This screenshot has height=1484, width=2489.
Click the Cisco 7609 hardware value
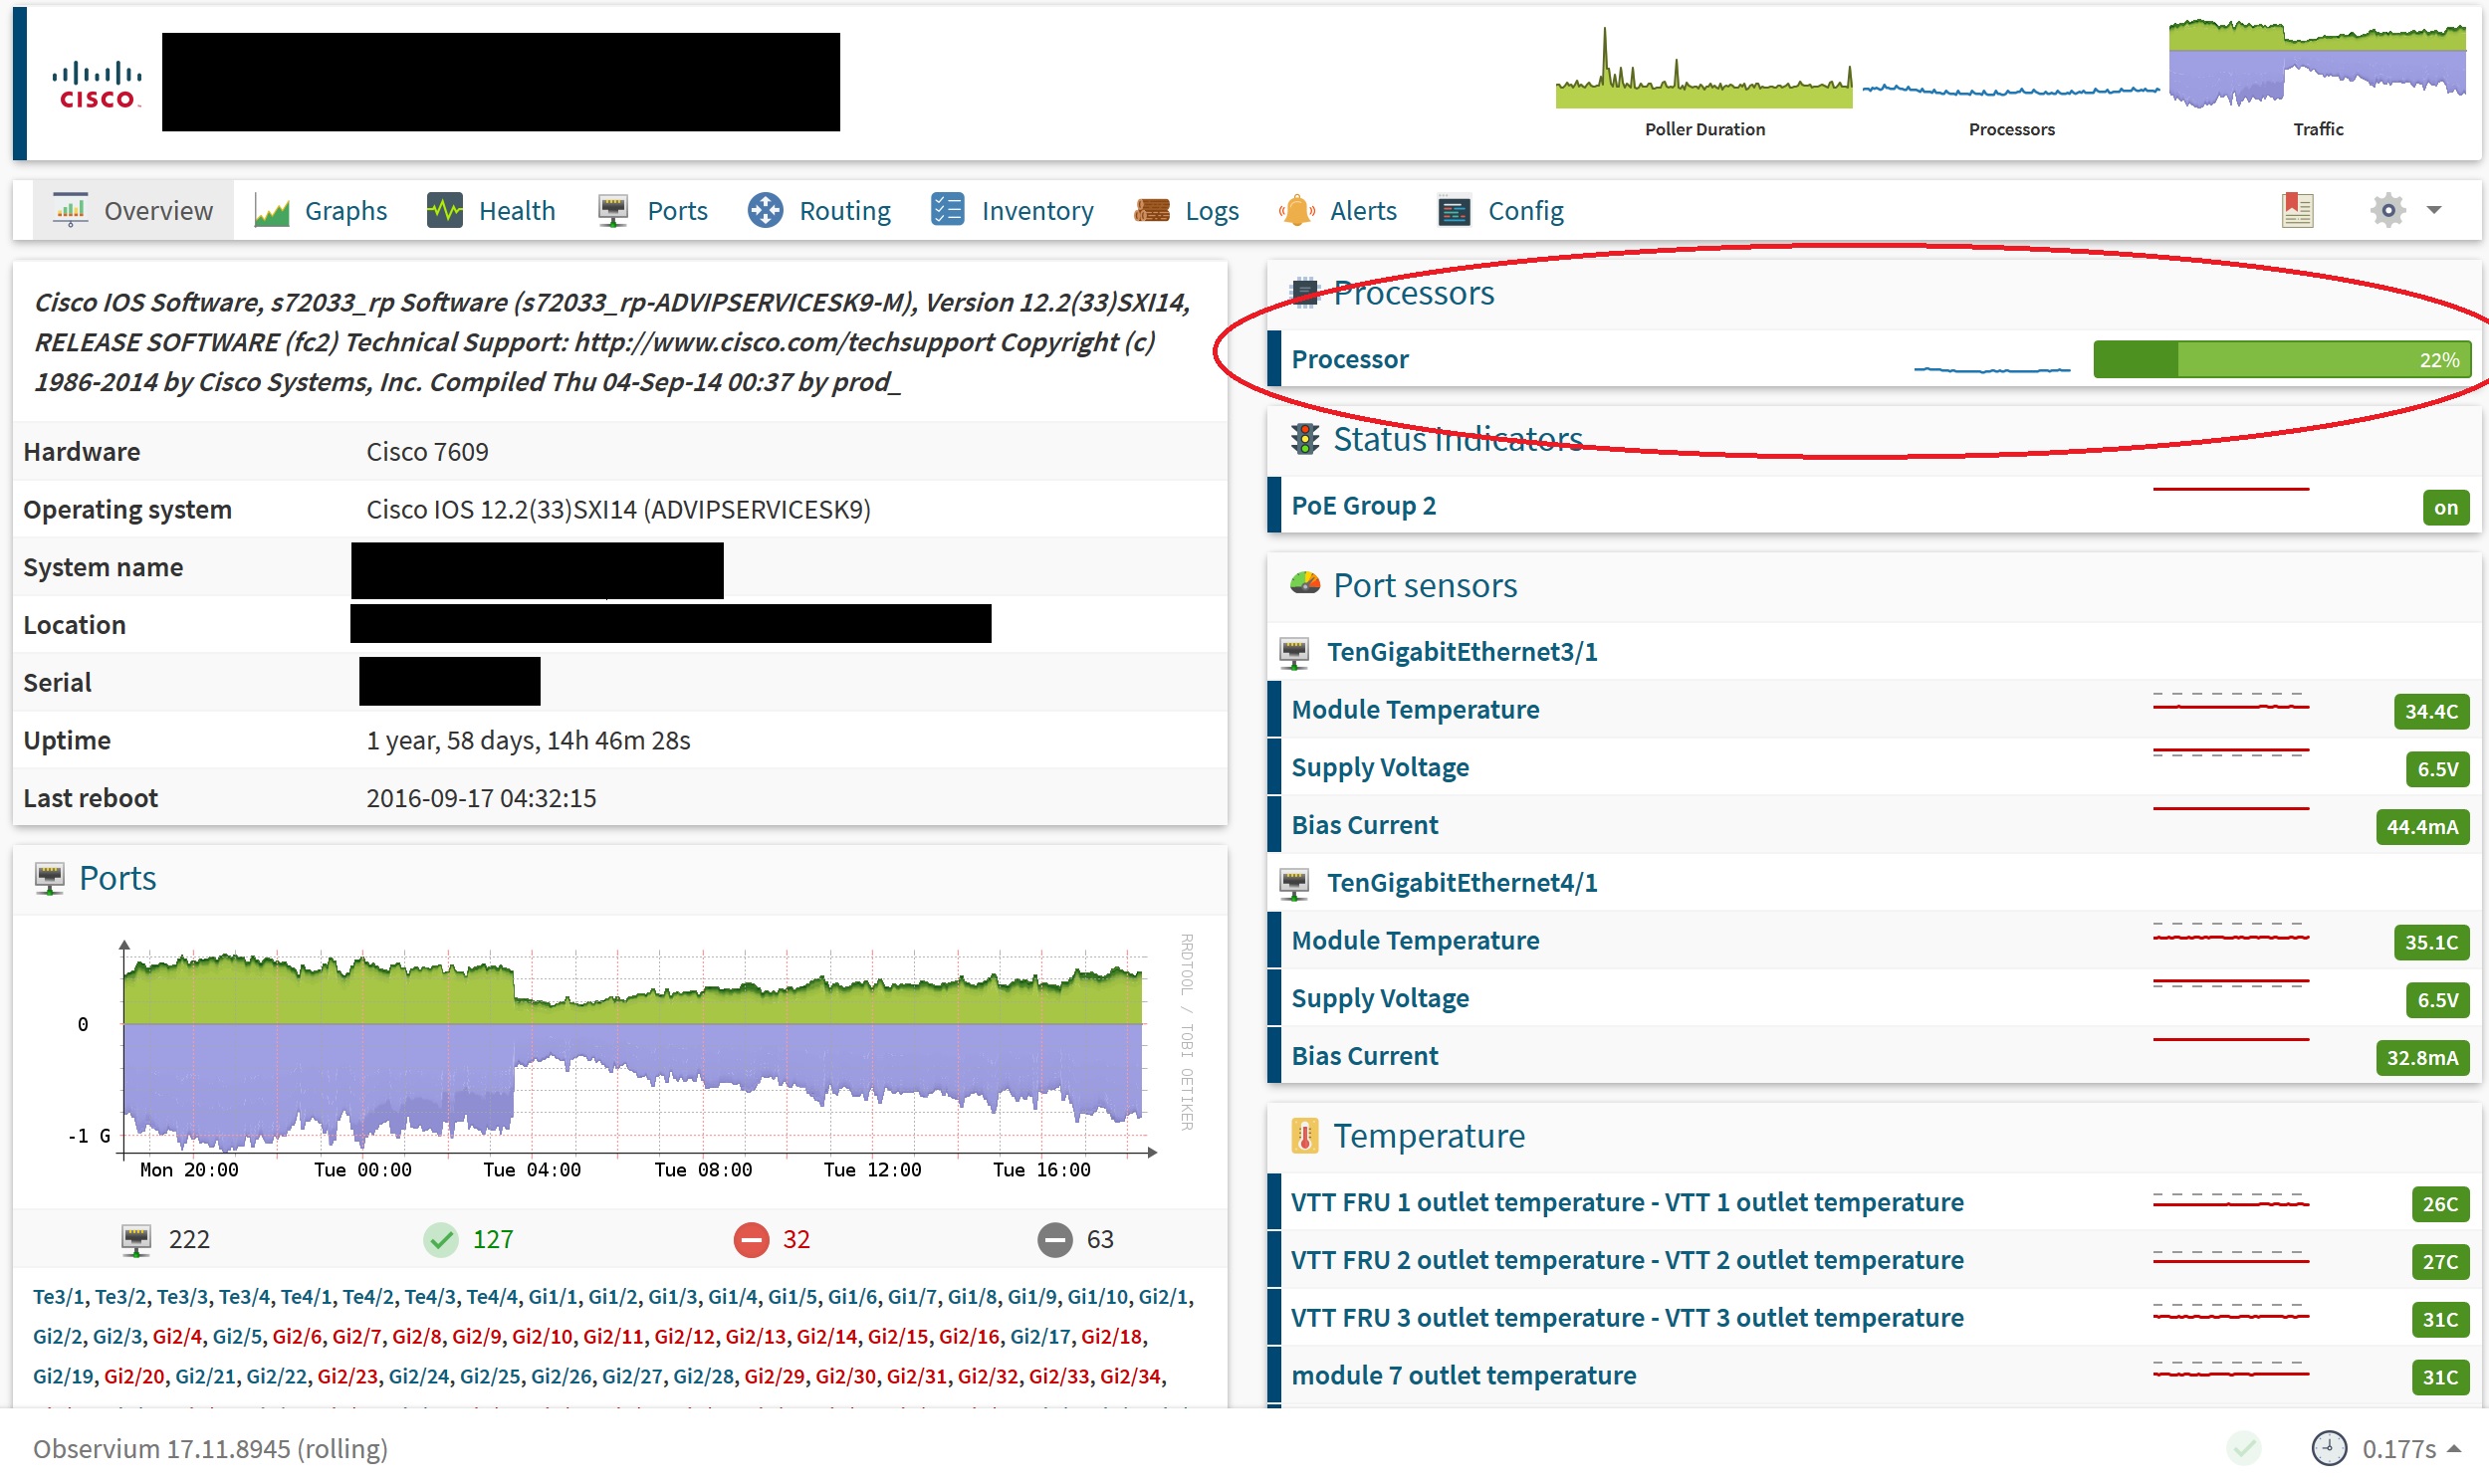(x=427, y=452)
